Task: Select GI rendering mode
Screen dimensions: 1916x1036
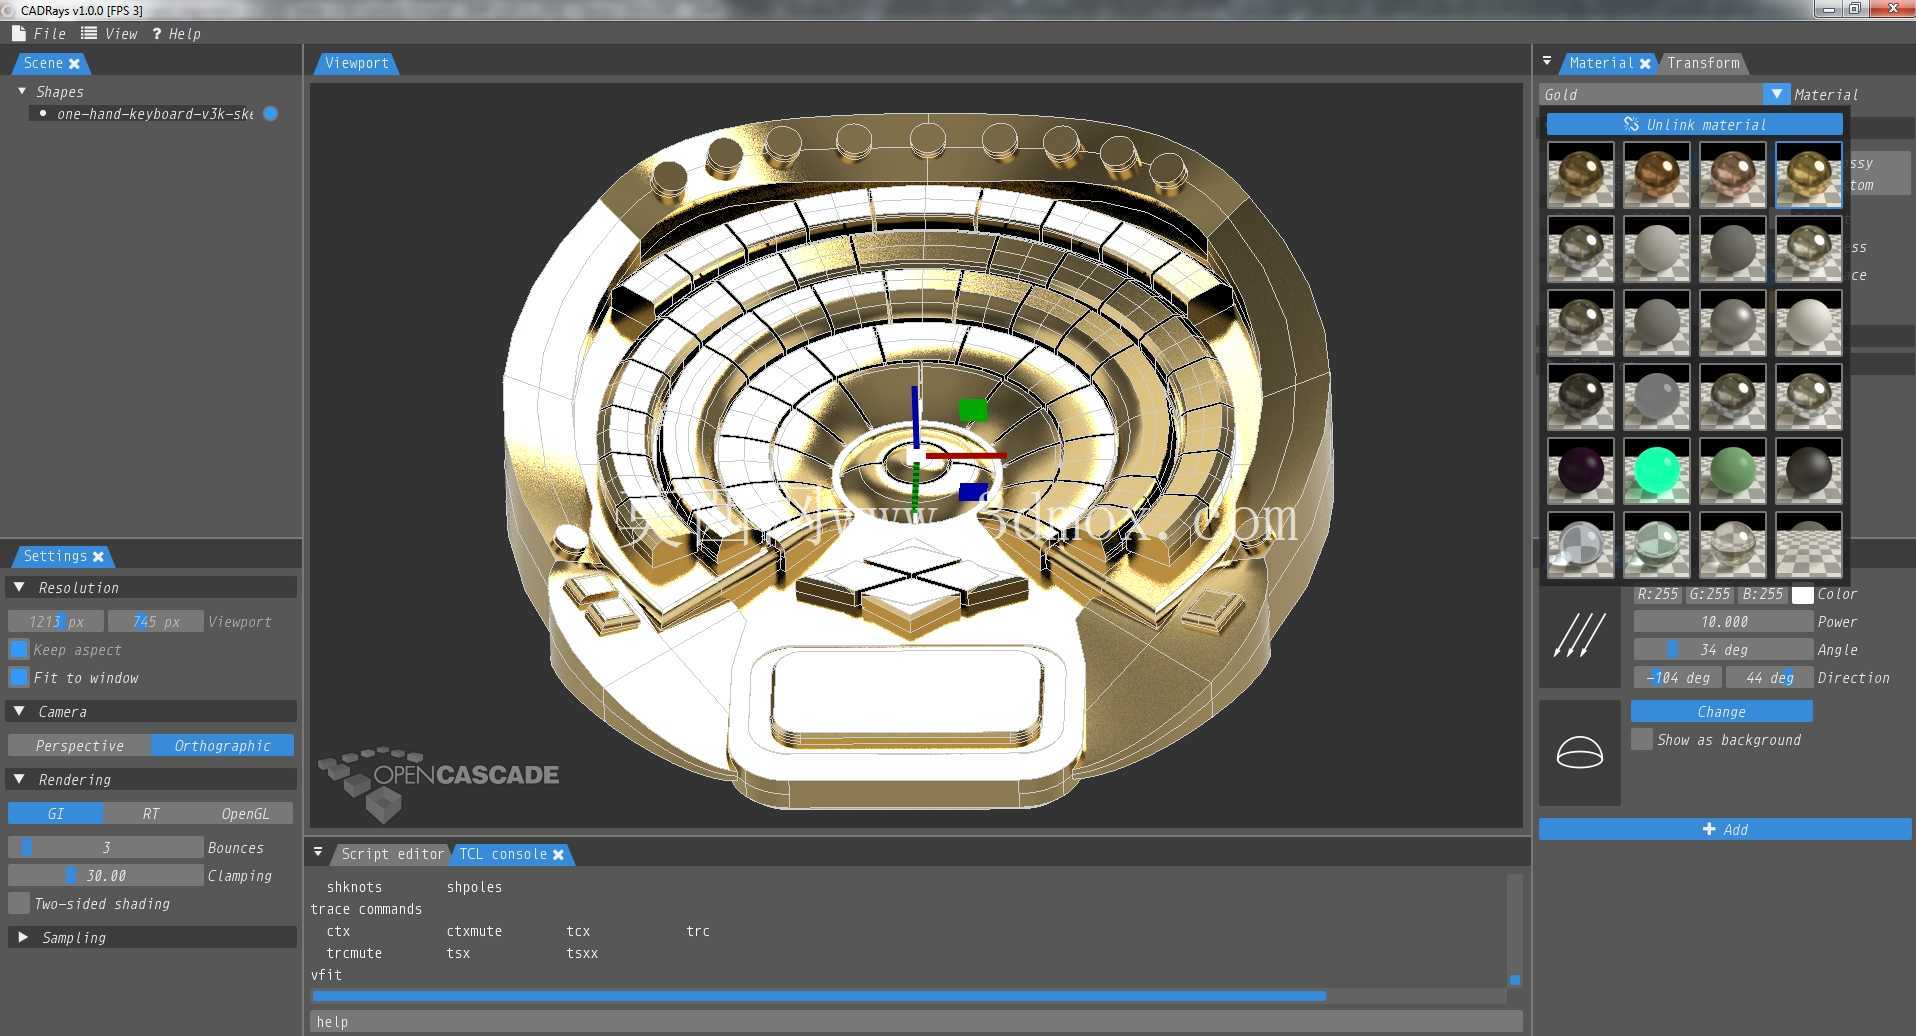Action: click(55, 813)
